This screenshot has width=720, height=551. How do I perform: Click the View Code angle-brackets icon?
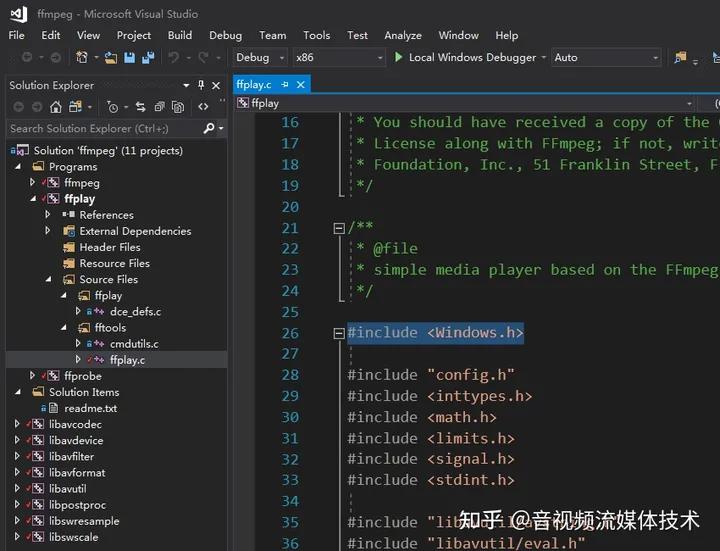(x=203, y=107)
